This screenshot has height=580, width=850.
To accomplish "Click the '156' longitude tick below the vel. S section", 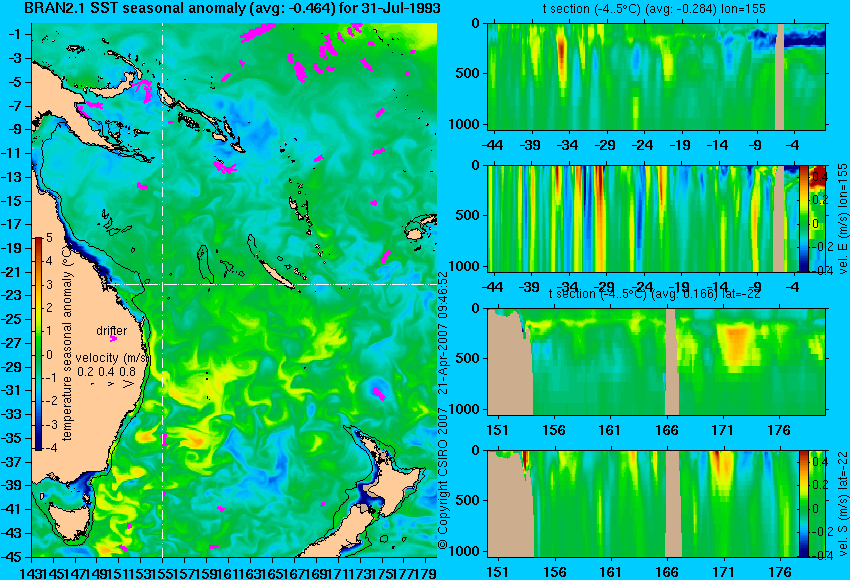I will (553, 572).
